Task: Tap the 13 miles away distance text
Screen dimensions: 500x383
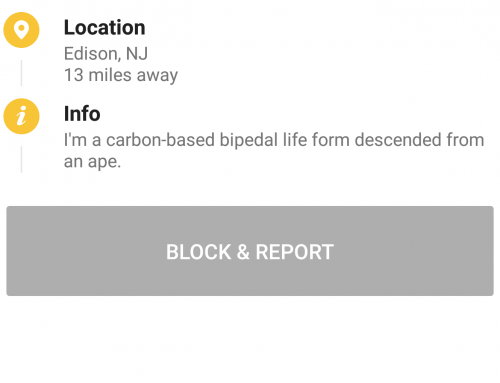Action: [x=121, y=75]
